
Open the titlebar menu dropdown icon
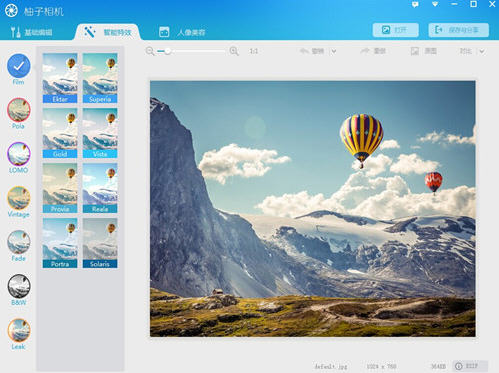pos(435,4)
